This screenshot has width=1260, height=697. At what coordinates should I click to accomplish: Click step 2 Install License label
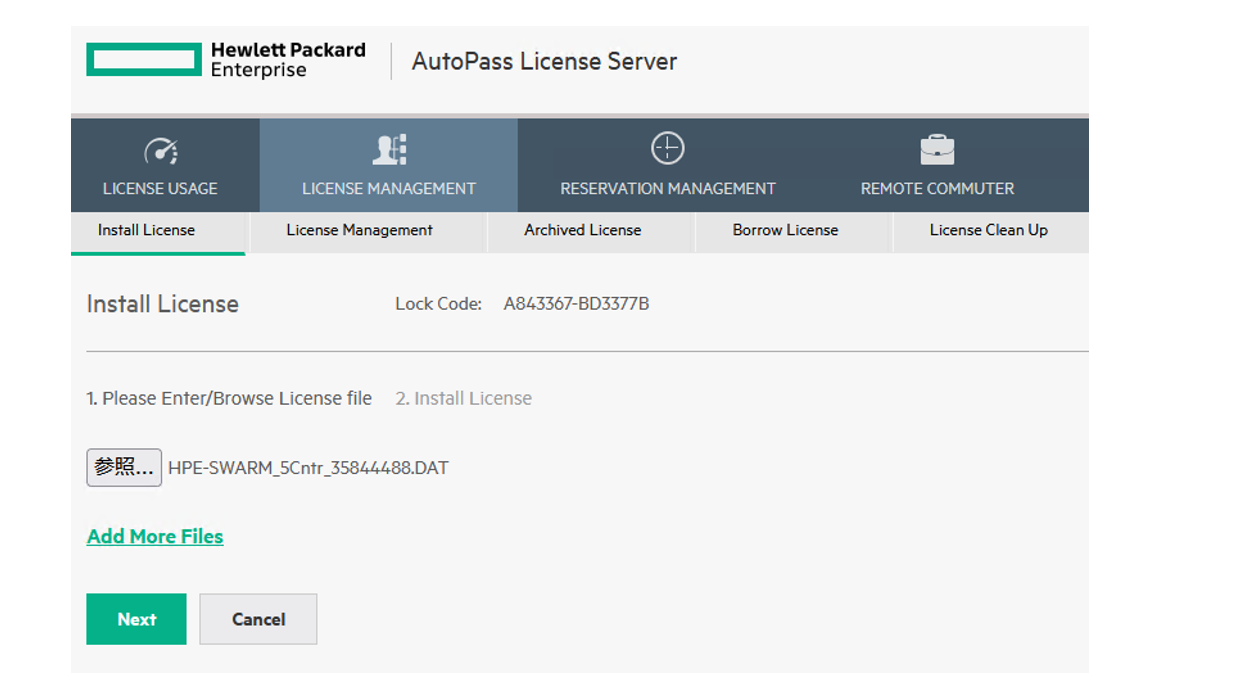tap(464, 398)
